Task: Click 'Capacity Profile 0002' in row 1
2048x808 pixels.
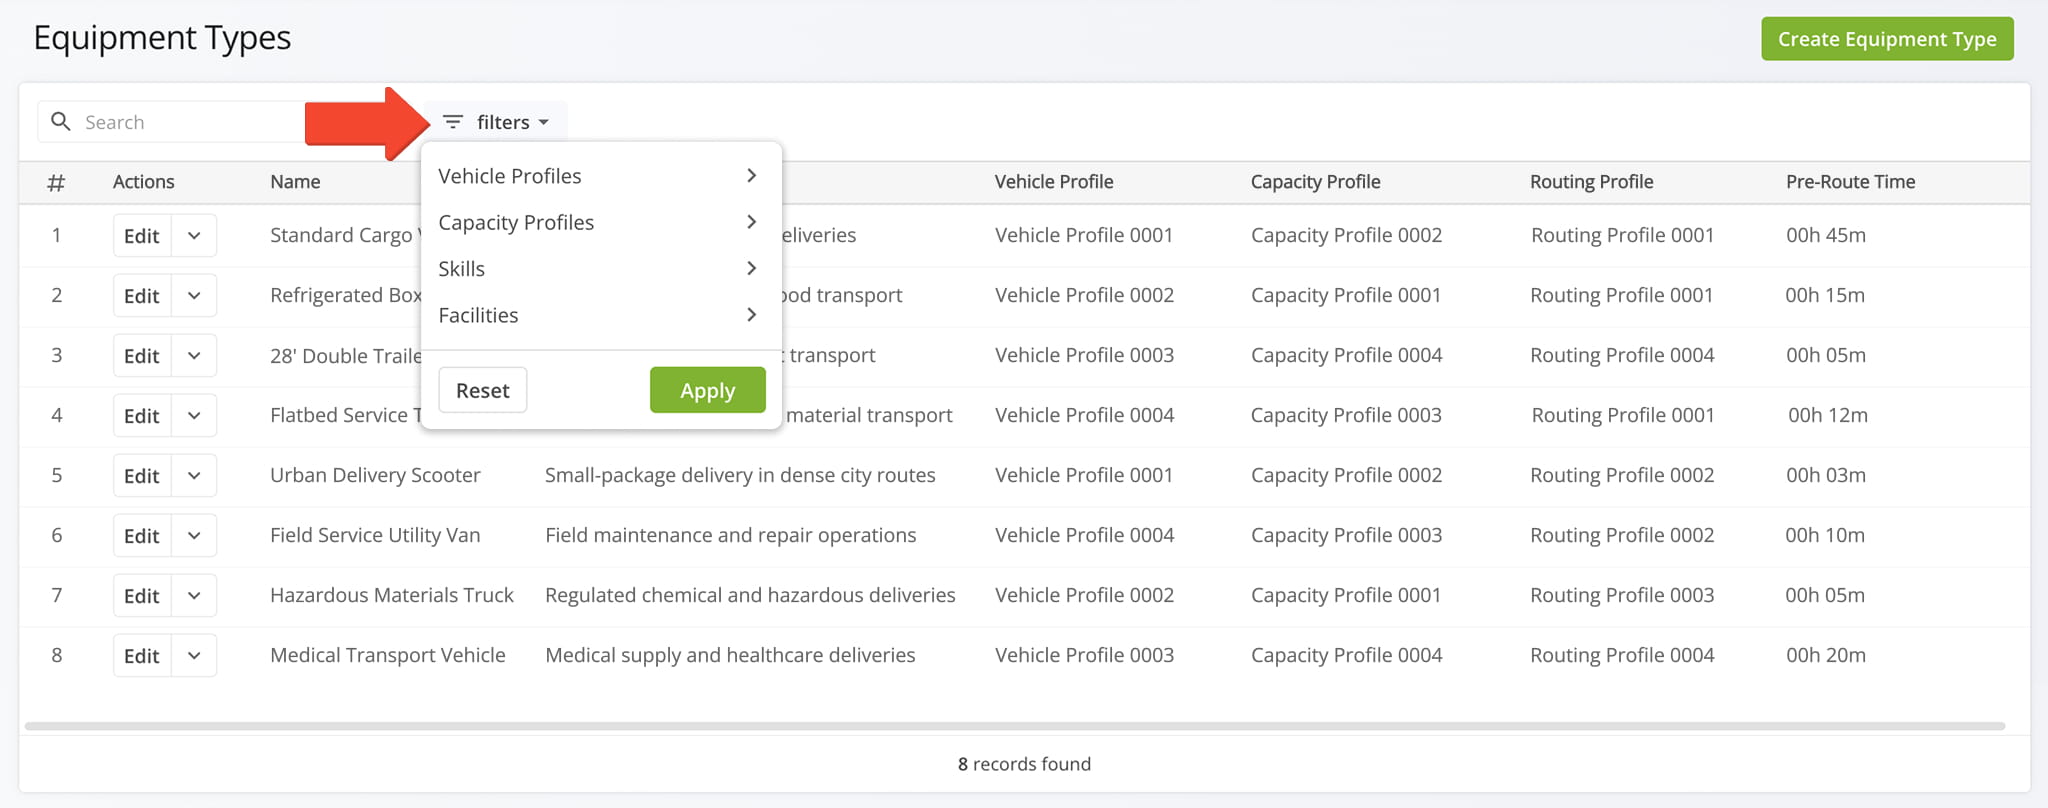Action: [x=1346, y=235]
